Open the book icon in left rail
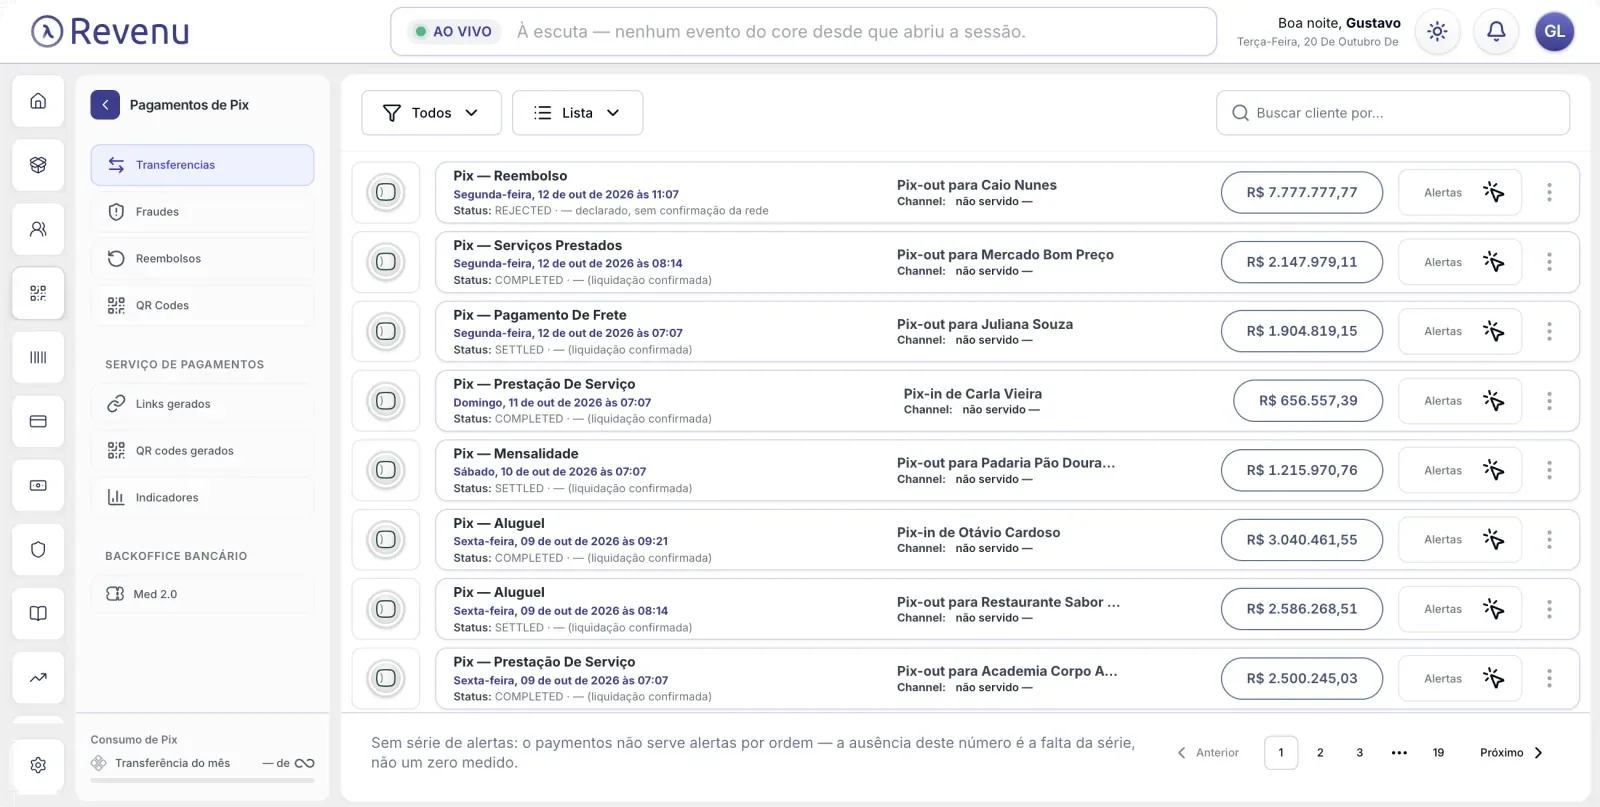Screen dimensions: 1600x807 pos(38,613)
